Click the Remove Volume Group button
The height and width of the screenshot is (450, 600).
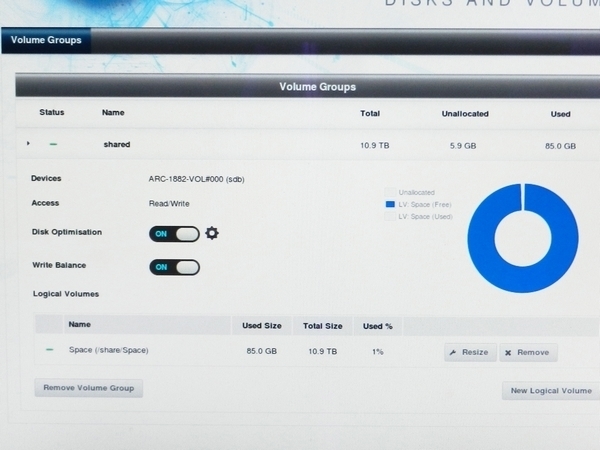coord(89,388)
